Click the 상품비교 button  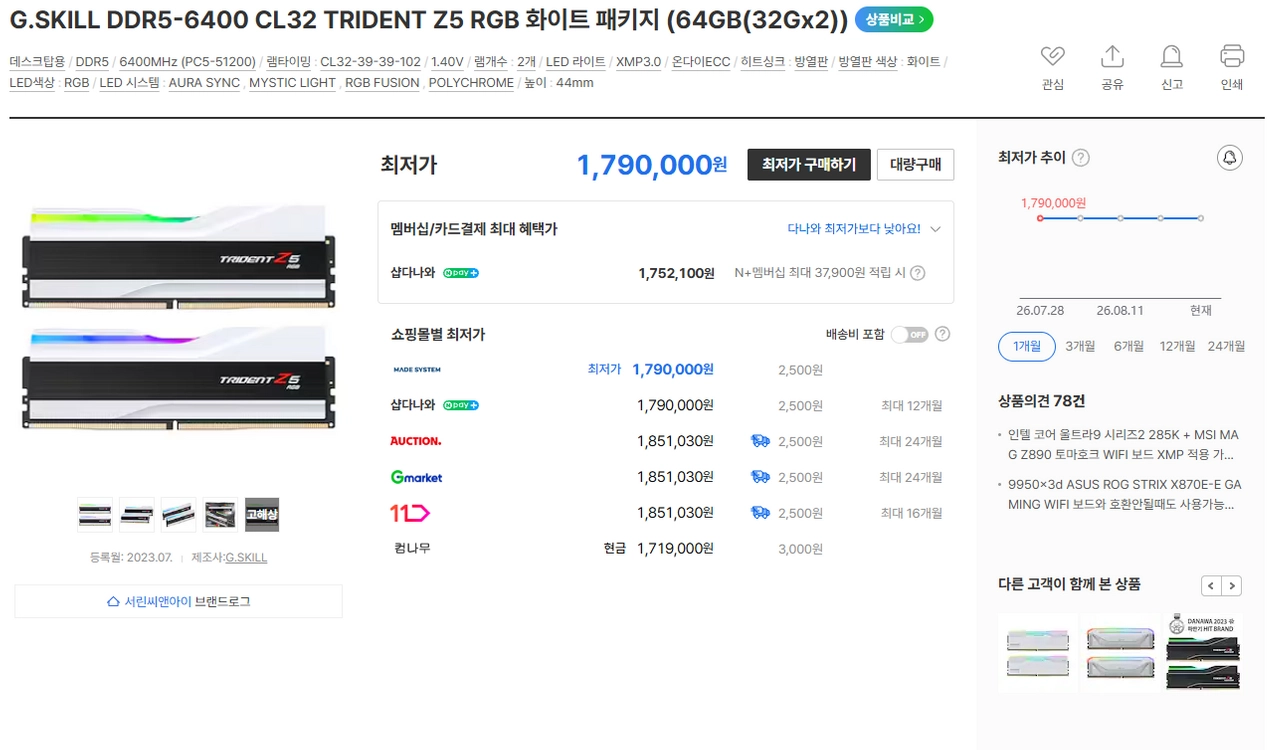894,19
